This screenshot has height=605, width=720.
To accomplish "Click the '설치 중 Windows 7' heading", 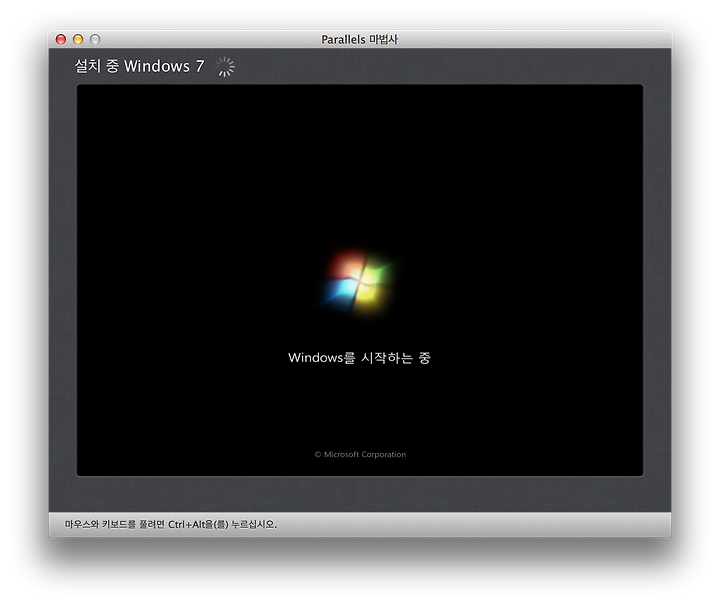I will [139, 66].
